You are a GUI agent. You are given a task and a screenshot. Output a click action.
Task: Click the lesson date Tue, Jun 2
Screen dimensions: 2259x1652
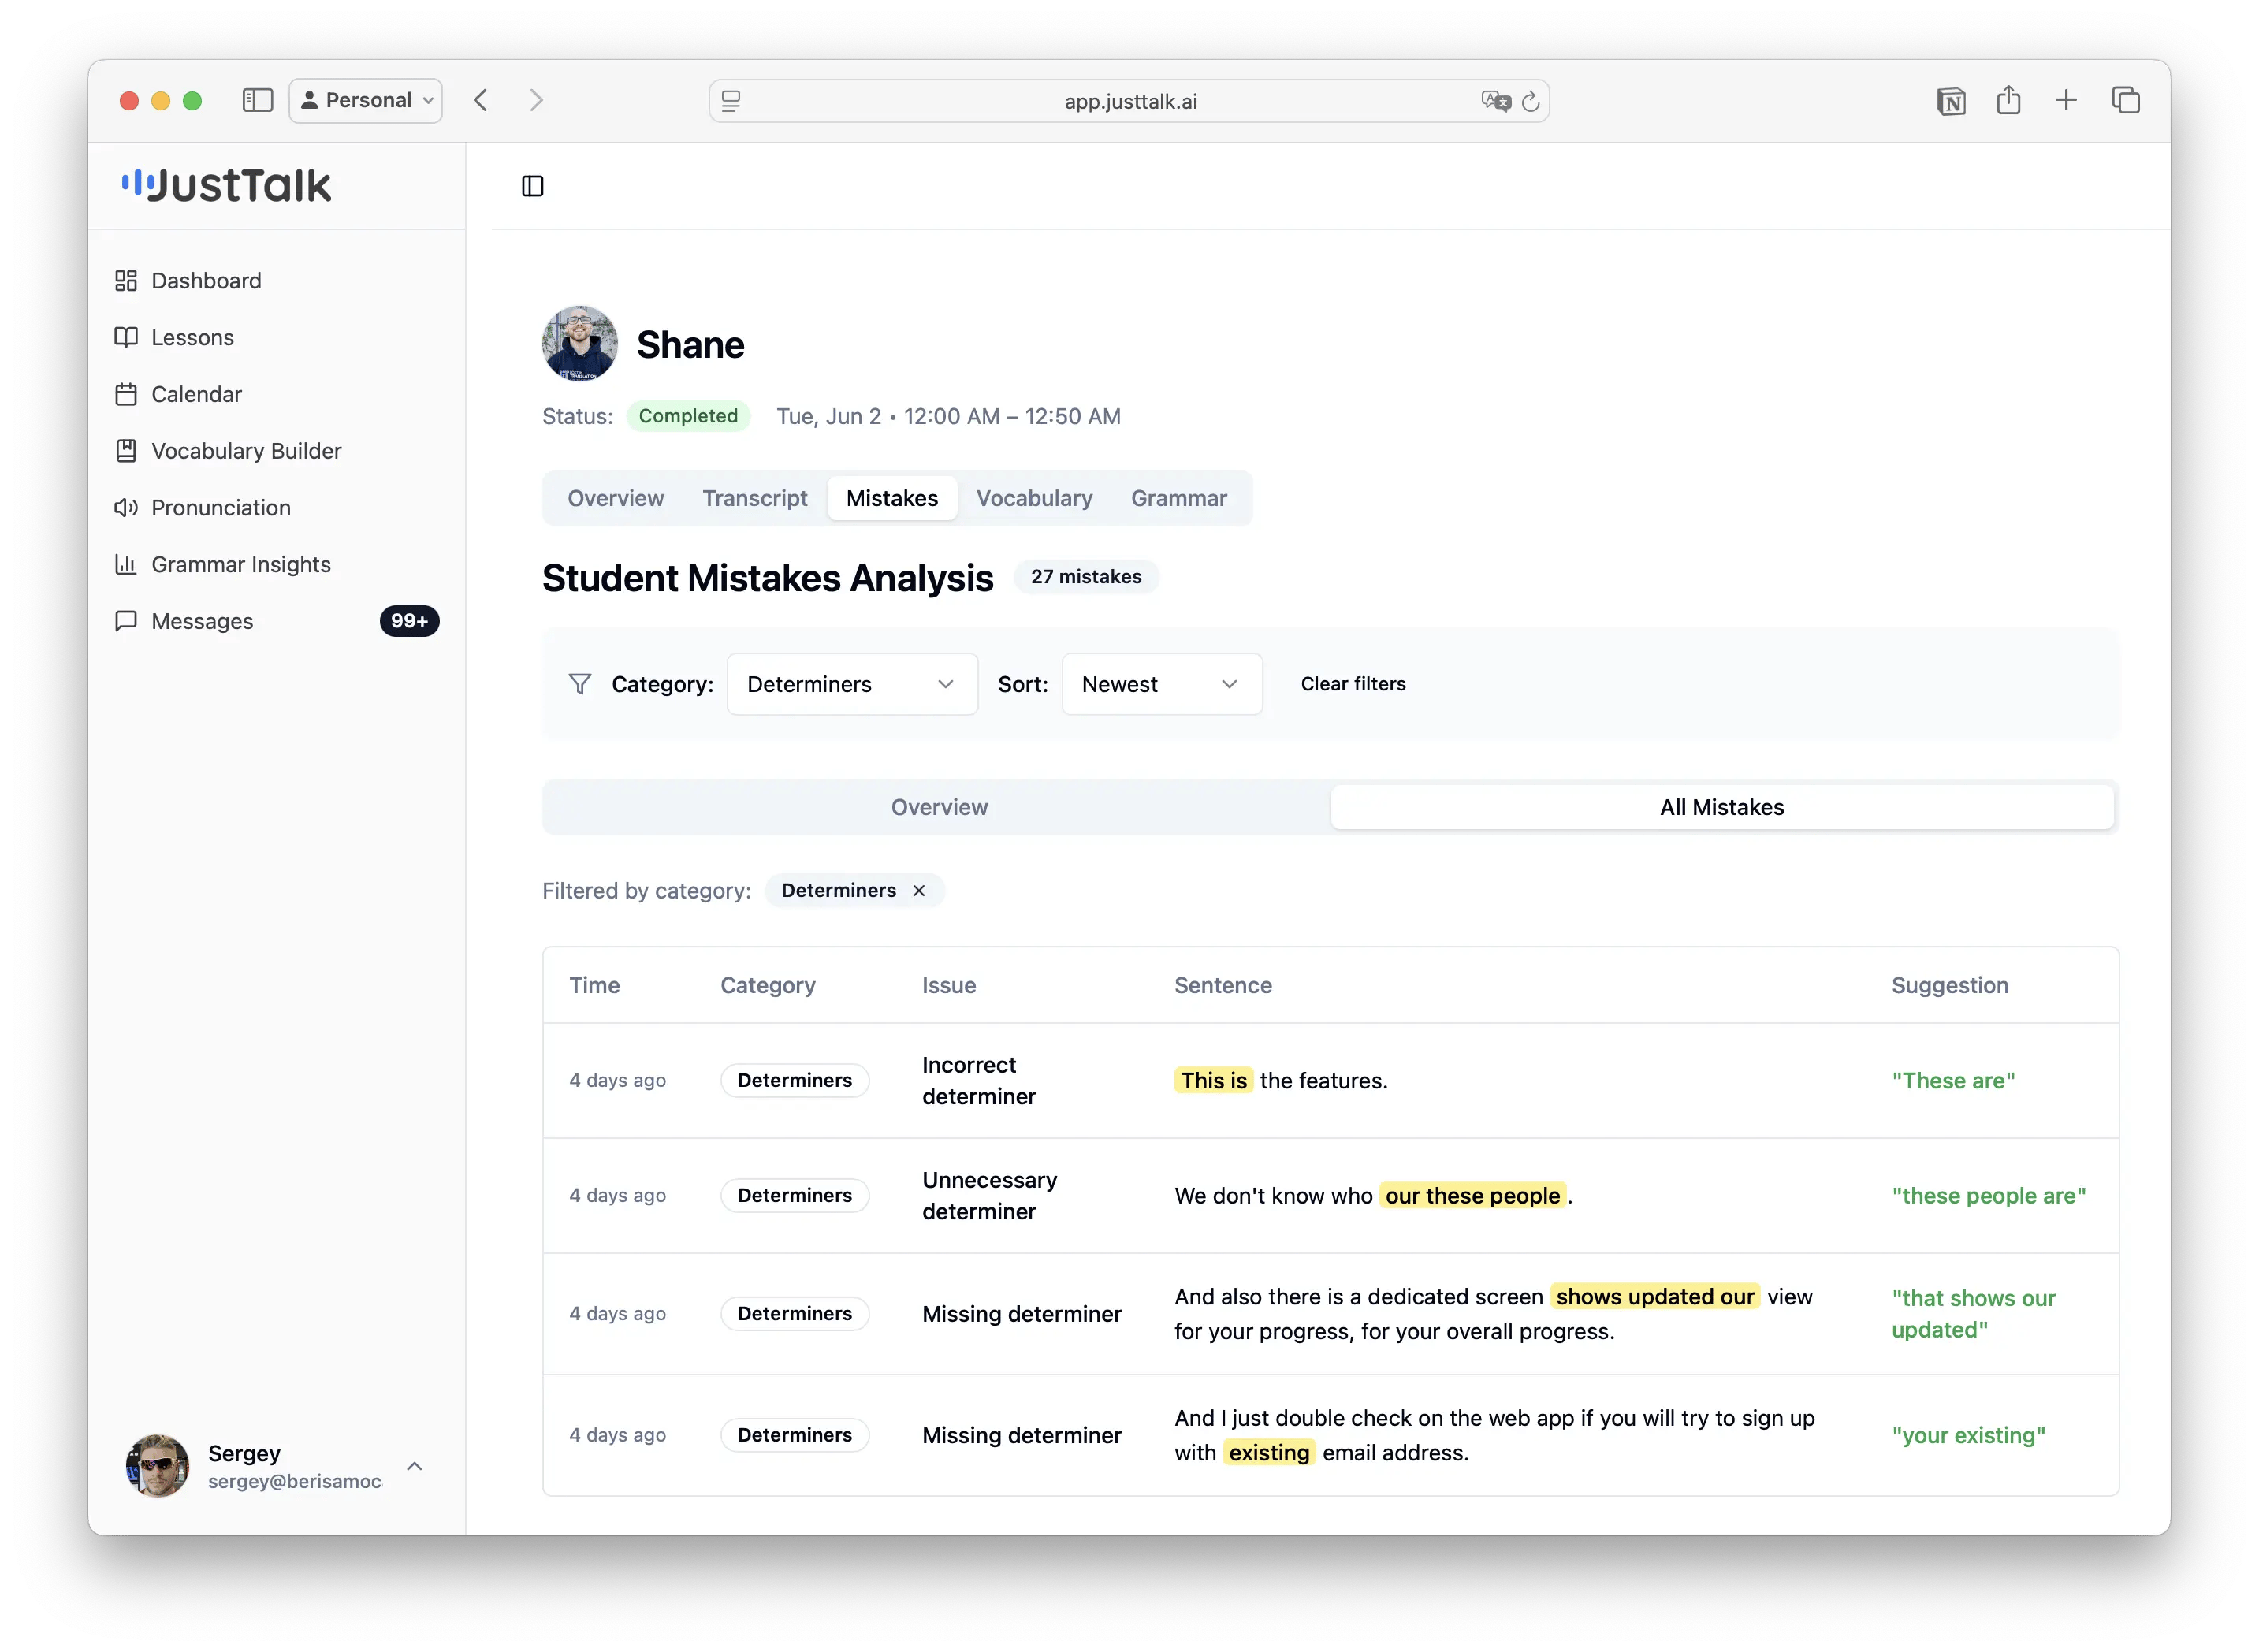(829, 416)
